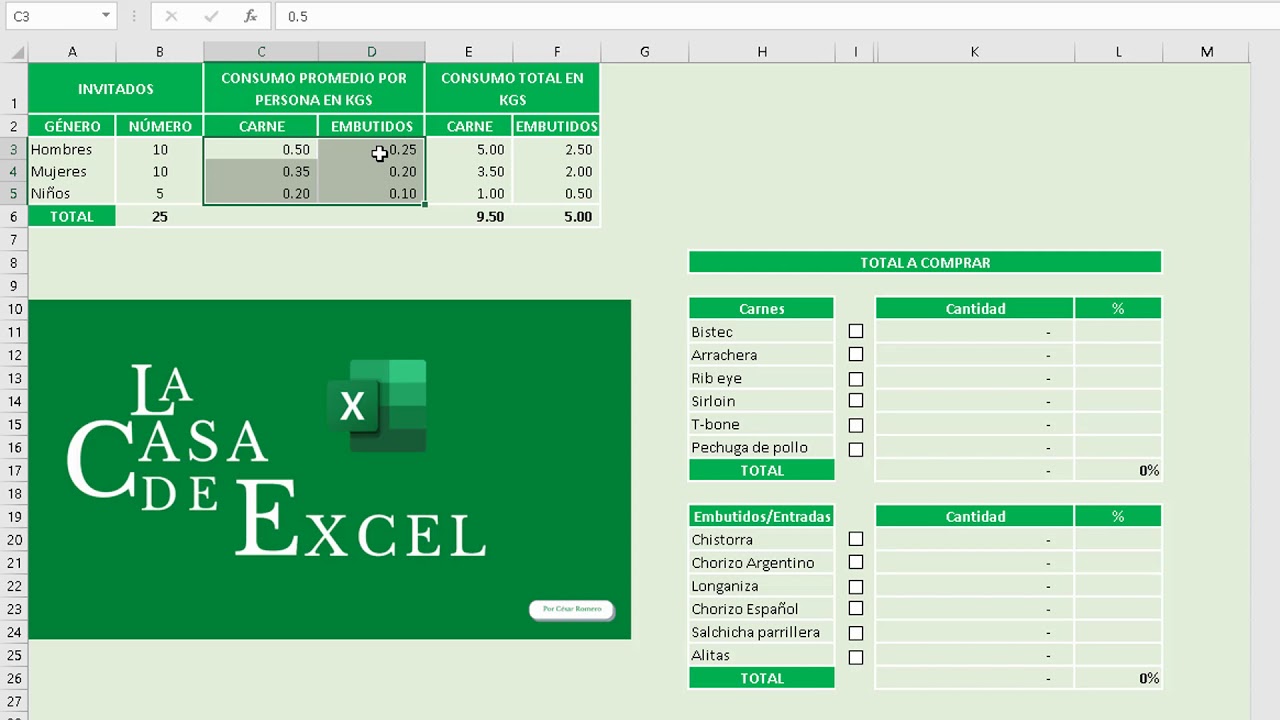Click the Niños consumption cell 0.10
This screenshot has width=1280, height=720.
coord(371,193)
